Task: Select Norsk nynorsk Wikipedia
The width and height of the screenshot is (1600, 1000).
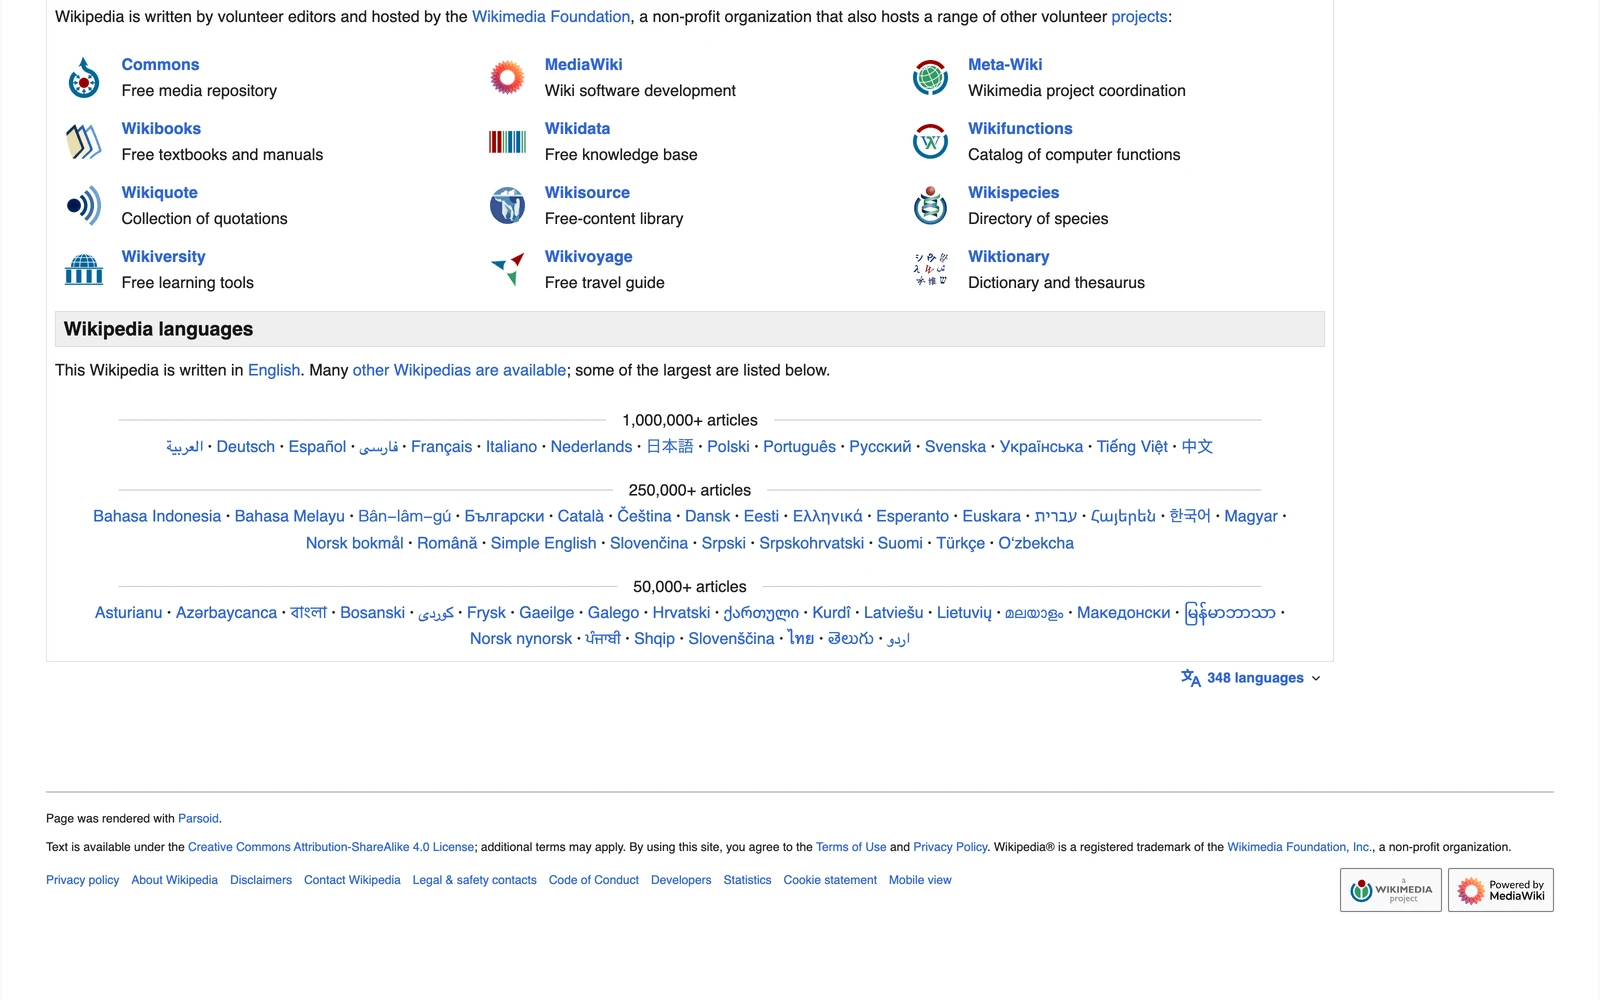Action: tap(521, 638)
